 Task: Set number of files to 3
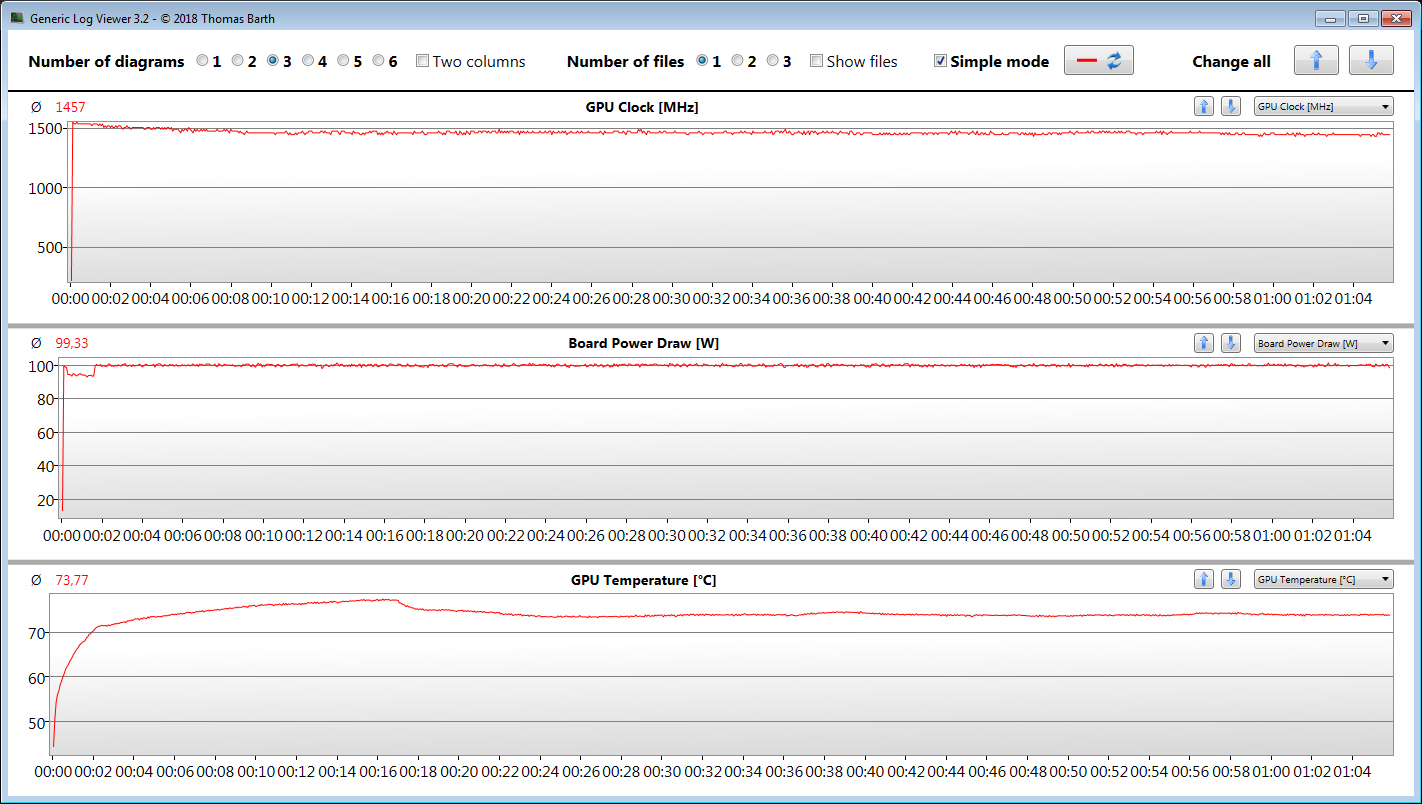click(x=772, y=61)
